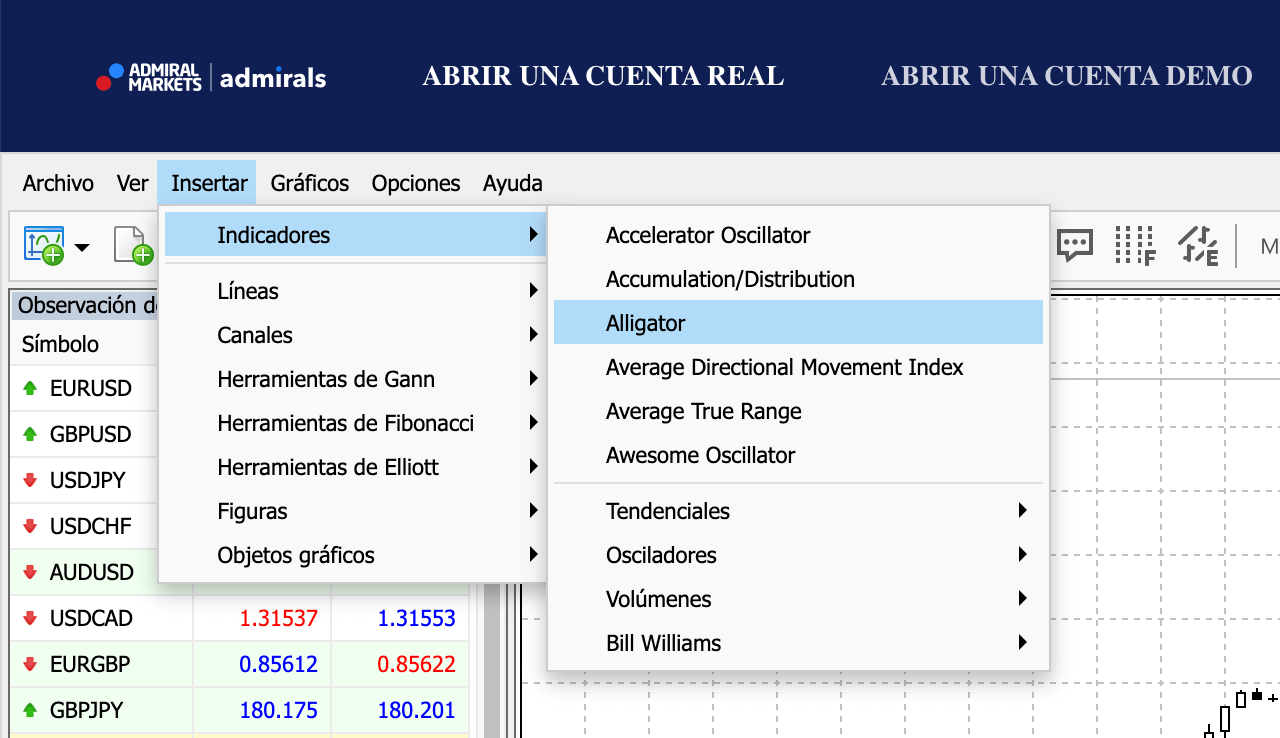Click red down arrow beside EURGBP
This screenshot has width=1280, height=738.
[30, 664]
